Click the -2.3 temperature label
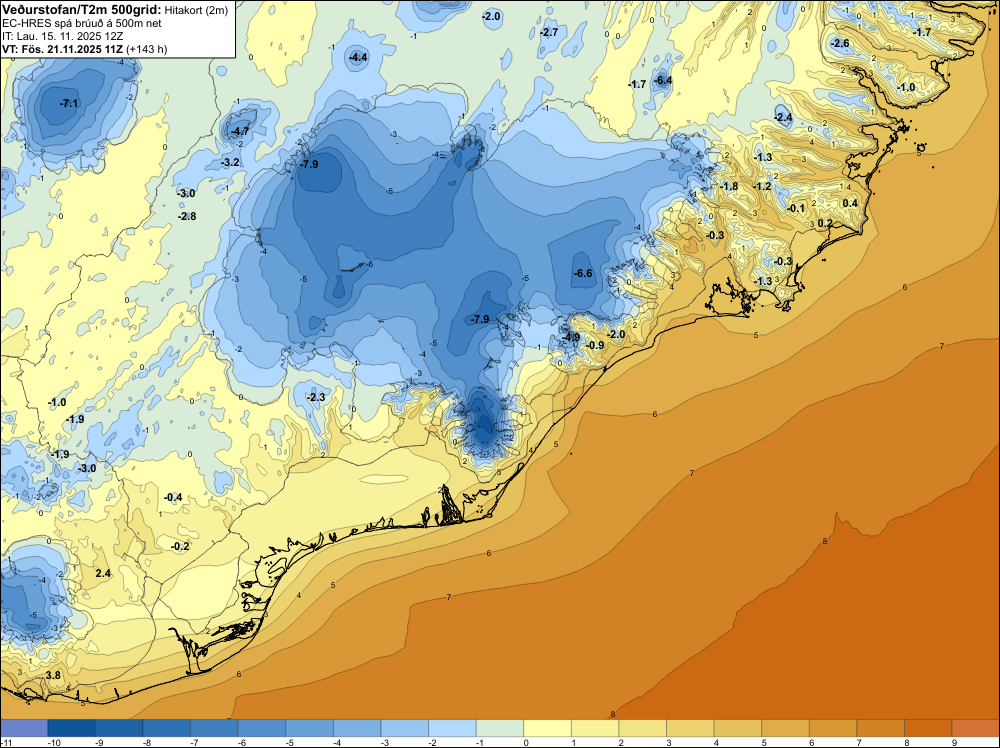Image resolution: width=1000 pixels, height=748 pixels. click(316, 397)
